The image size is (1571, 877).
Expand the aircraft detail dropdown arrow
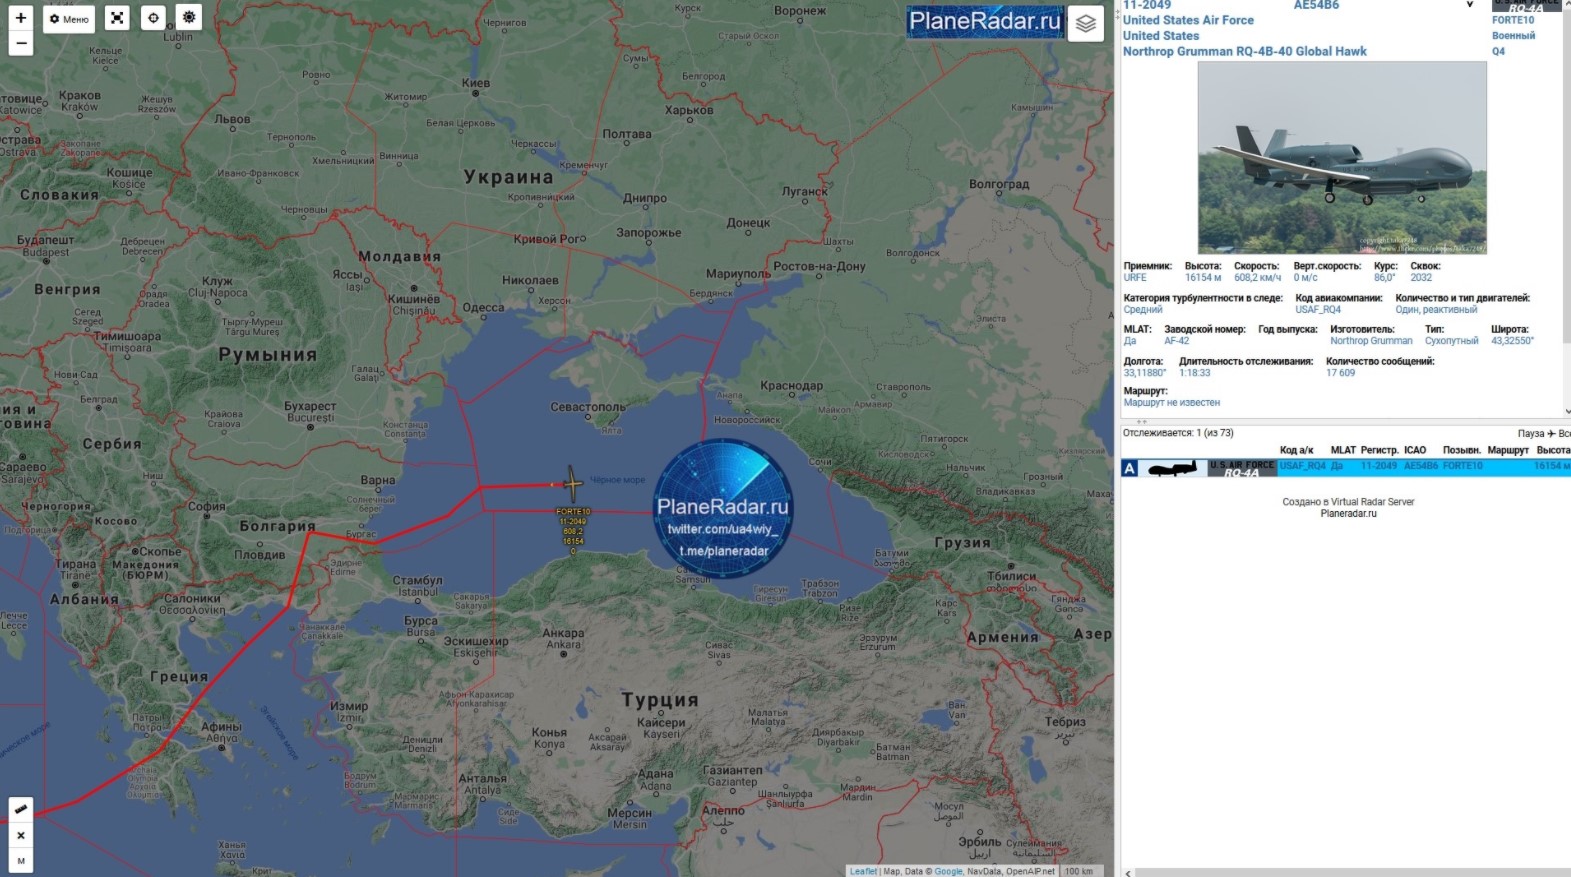click(x=1469, y=5)
